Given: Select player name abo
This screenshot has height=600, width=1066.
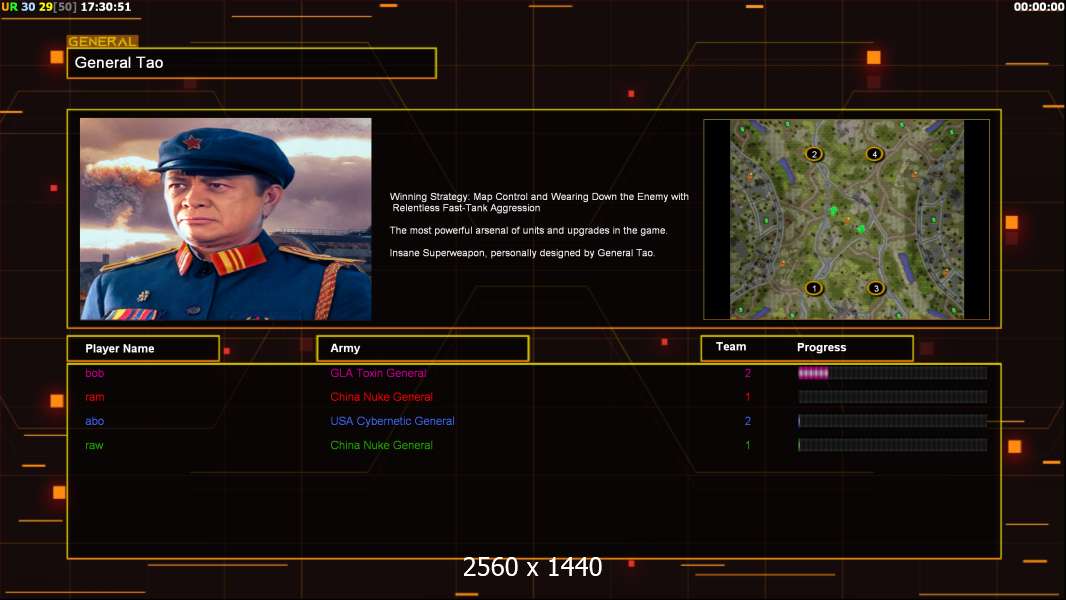Looking at the screenshot, I should [94, 421].
